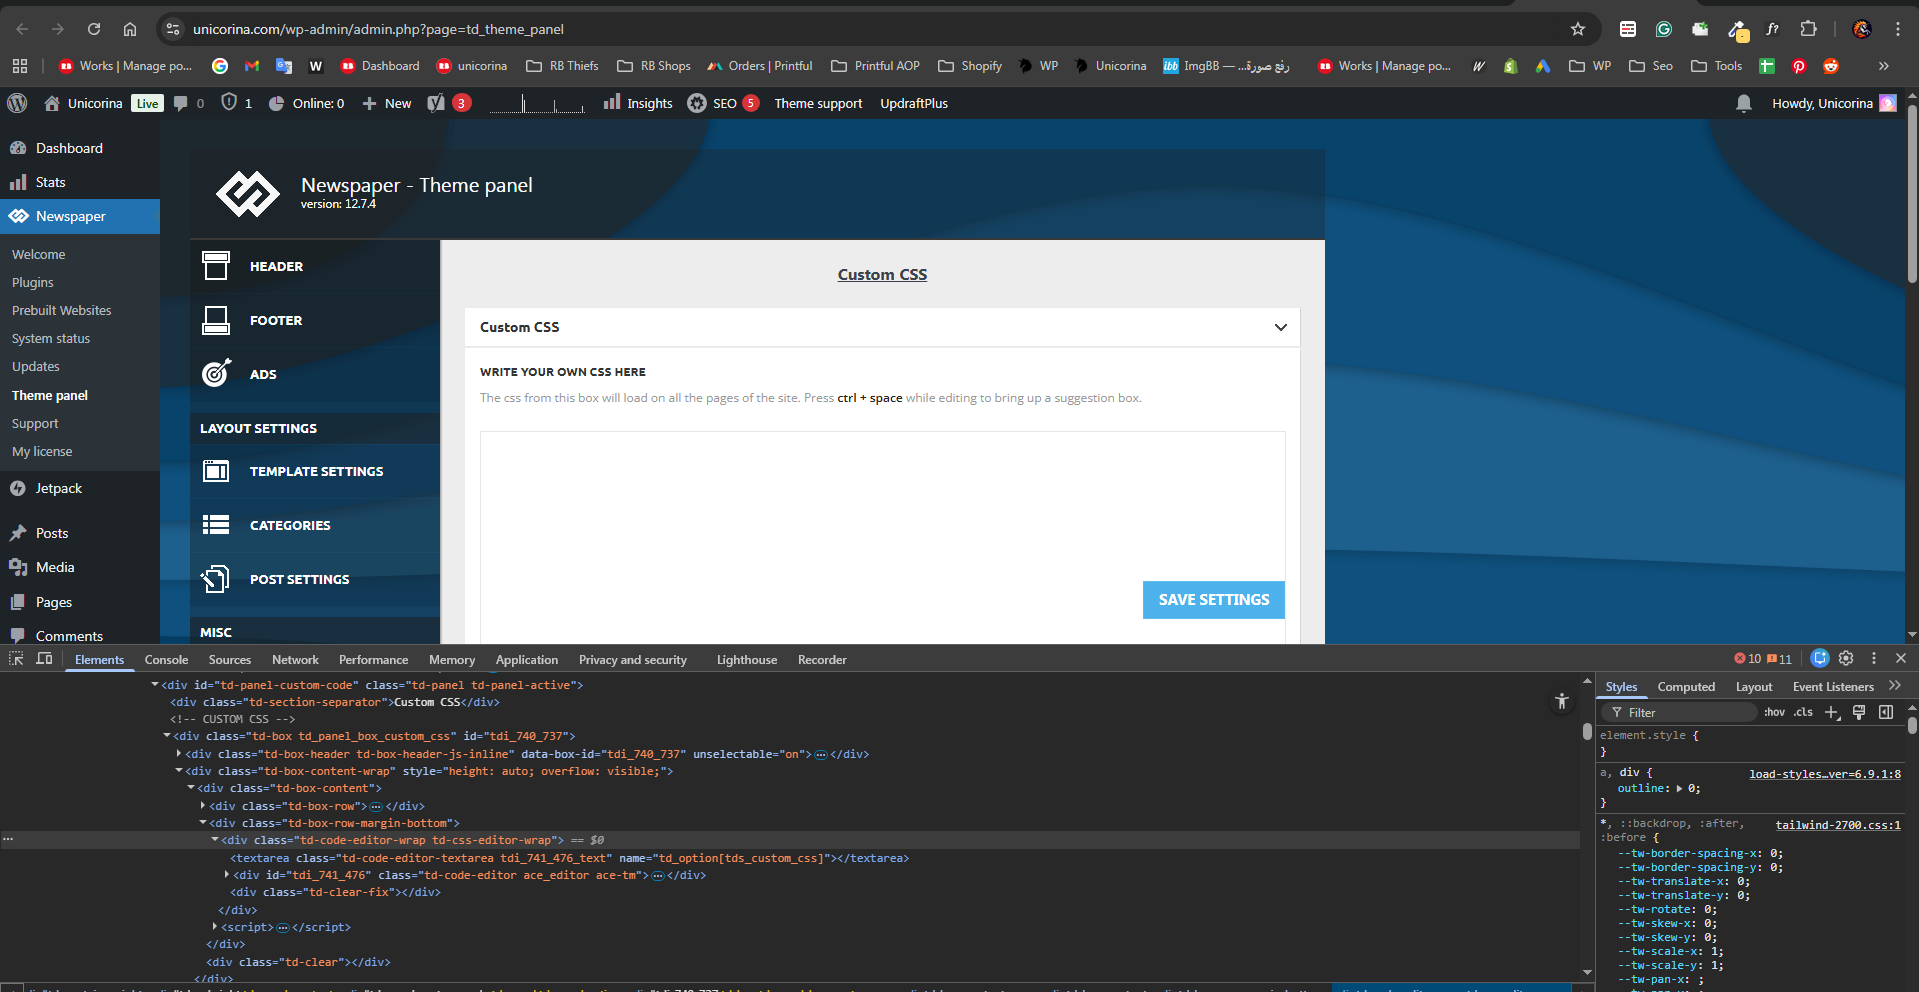Open the Sources tab
This screenshot has height=992, width=1919.
coord(230,659)
